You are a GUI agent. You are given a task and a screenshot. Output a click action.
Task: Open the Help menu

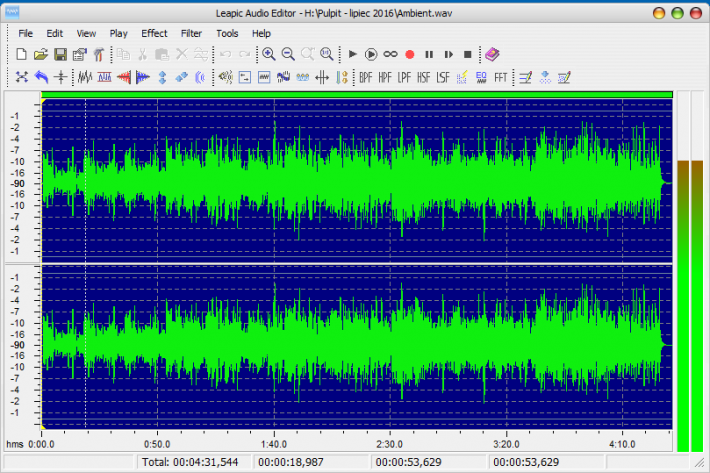[x=261, y=33]
